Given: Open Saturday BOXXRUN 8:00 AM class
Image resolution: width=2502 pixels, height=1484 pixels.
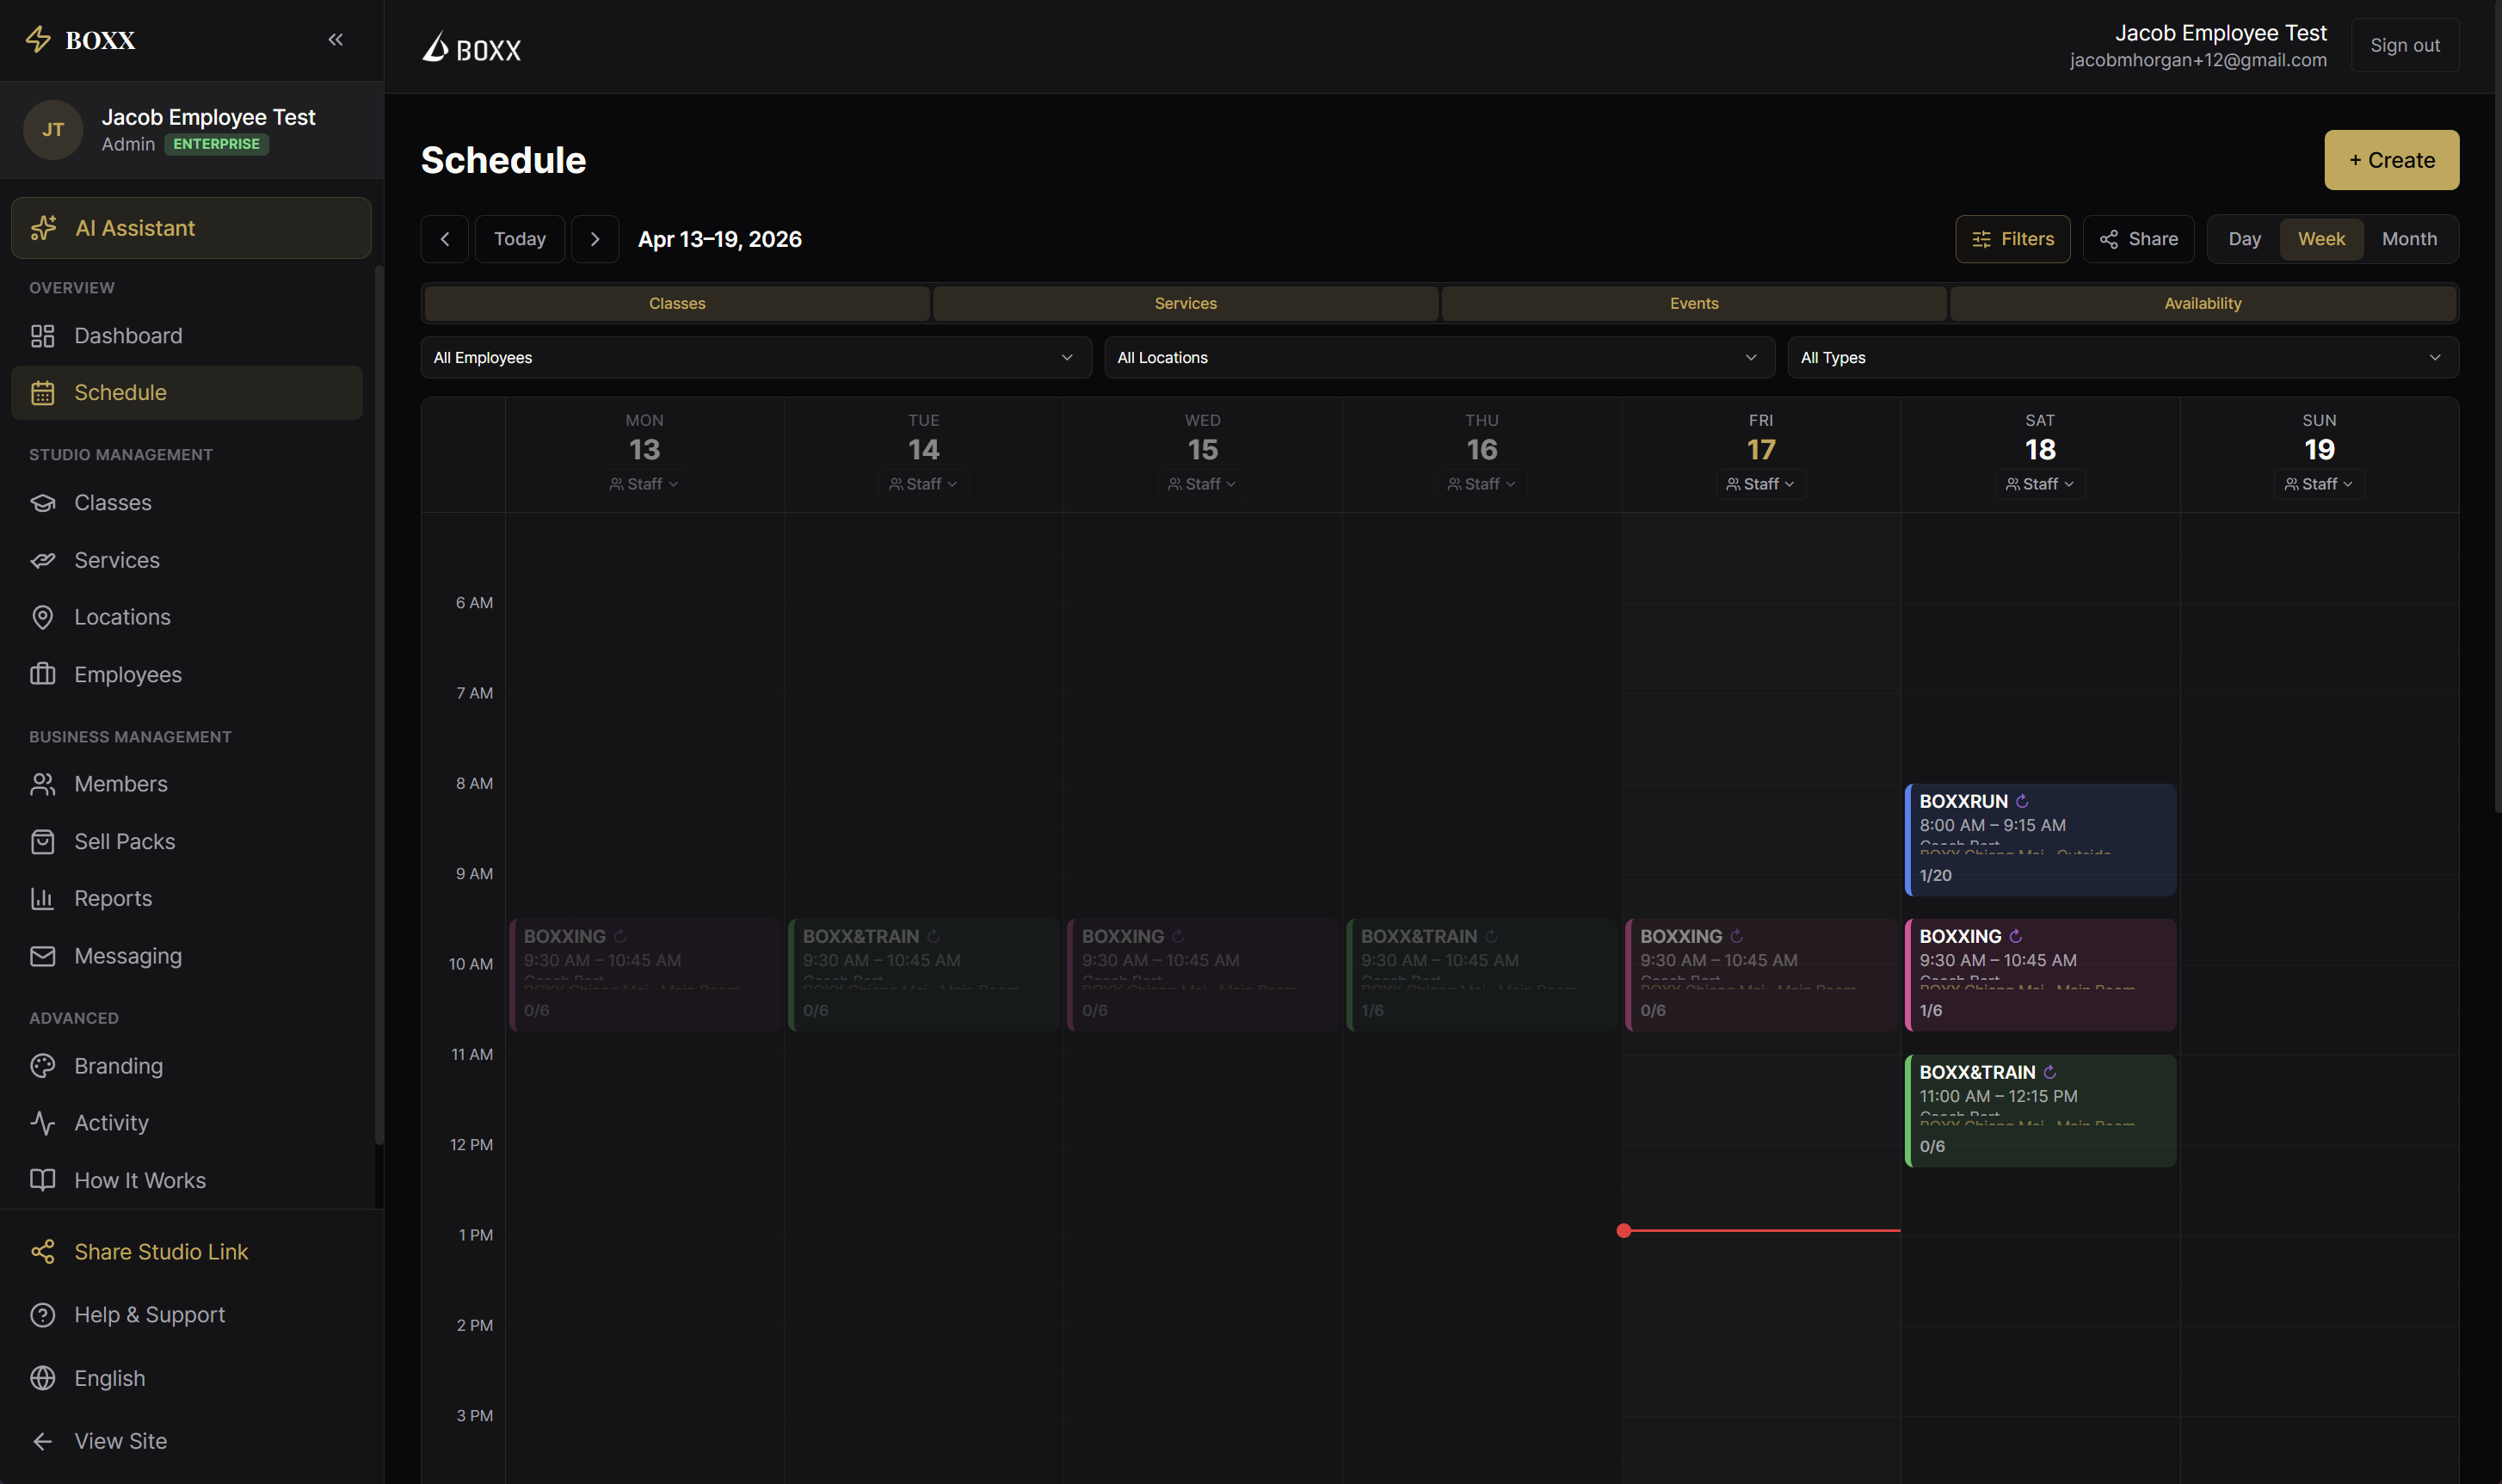Looking at the screenshot, I should [2040, 840].
